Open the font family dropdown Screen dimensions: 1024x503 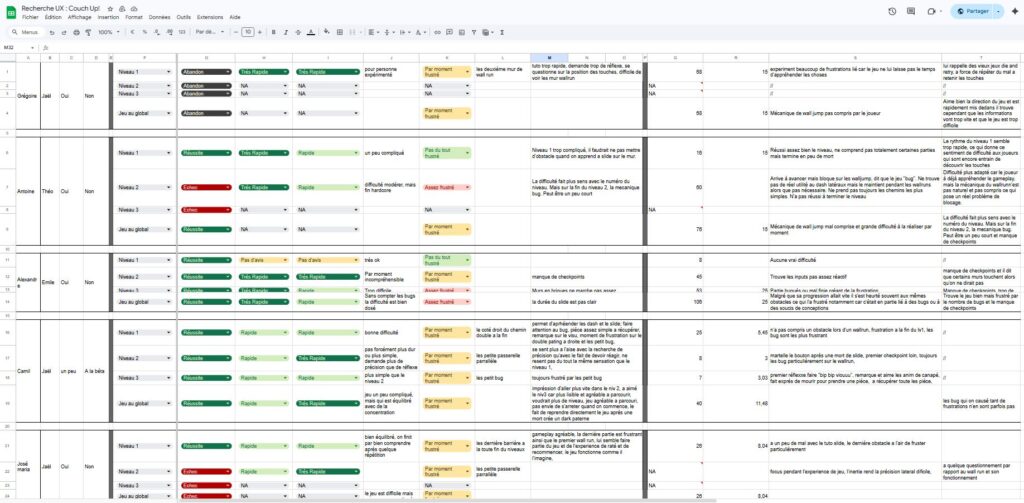(x=210, y=32)
